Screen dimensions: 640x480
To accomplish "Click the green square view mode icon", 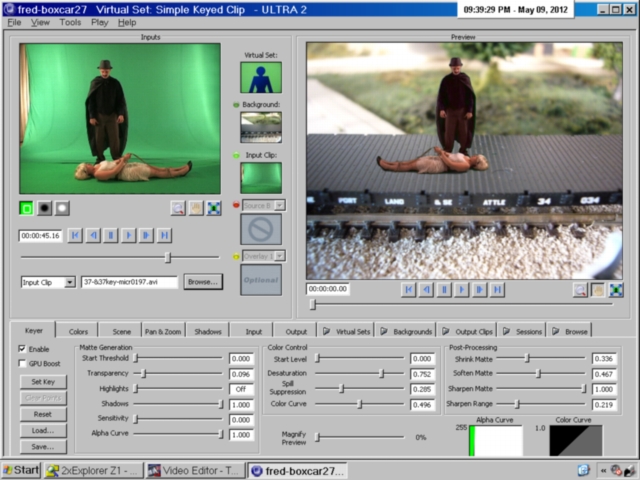I will pyautogui.click(x=27, y=208).
